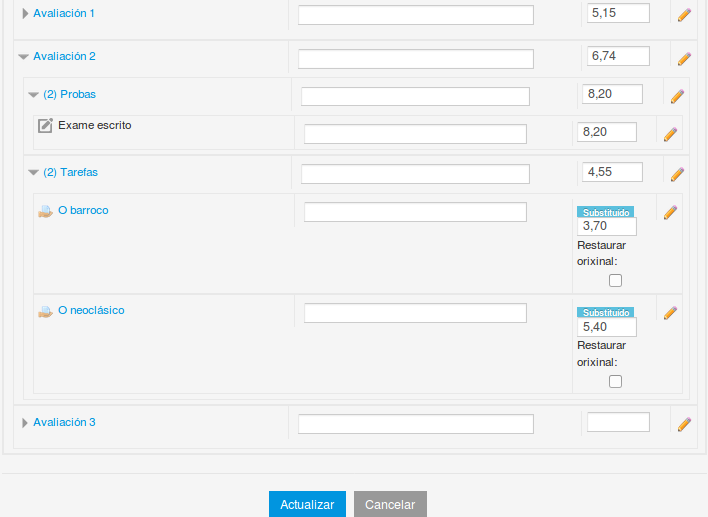The height and width of the screenshot is (517, 708).
Task: Click pencil icon in Exame escrito row
Action: coord(671,134)
